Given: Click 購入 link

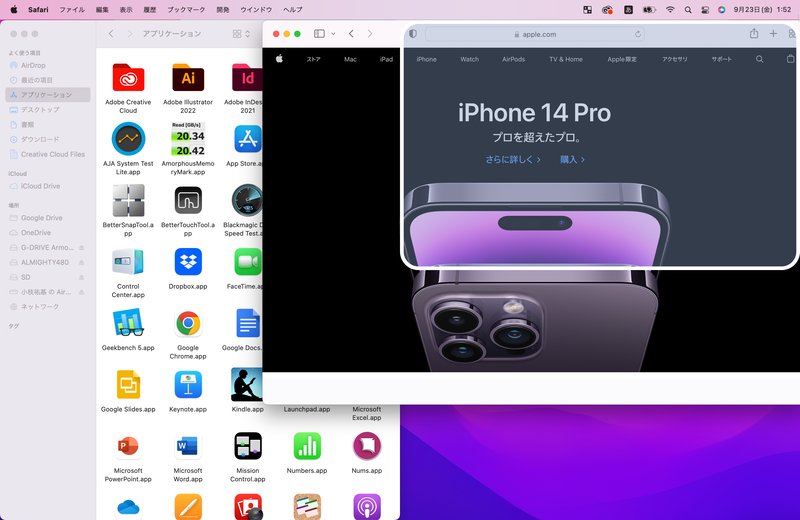Looking at the screenshot, I should [x=572, y=160].
